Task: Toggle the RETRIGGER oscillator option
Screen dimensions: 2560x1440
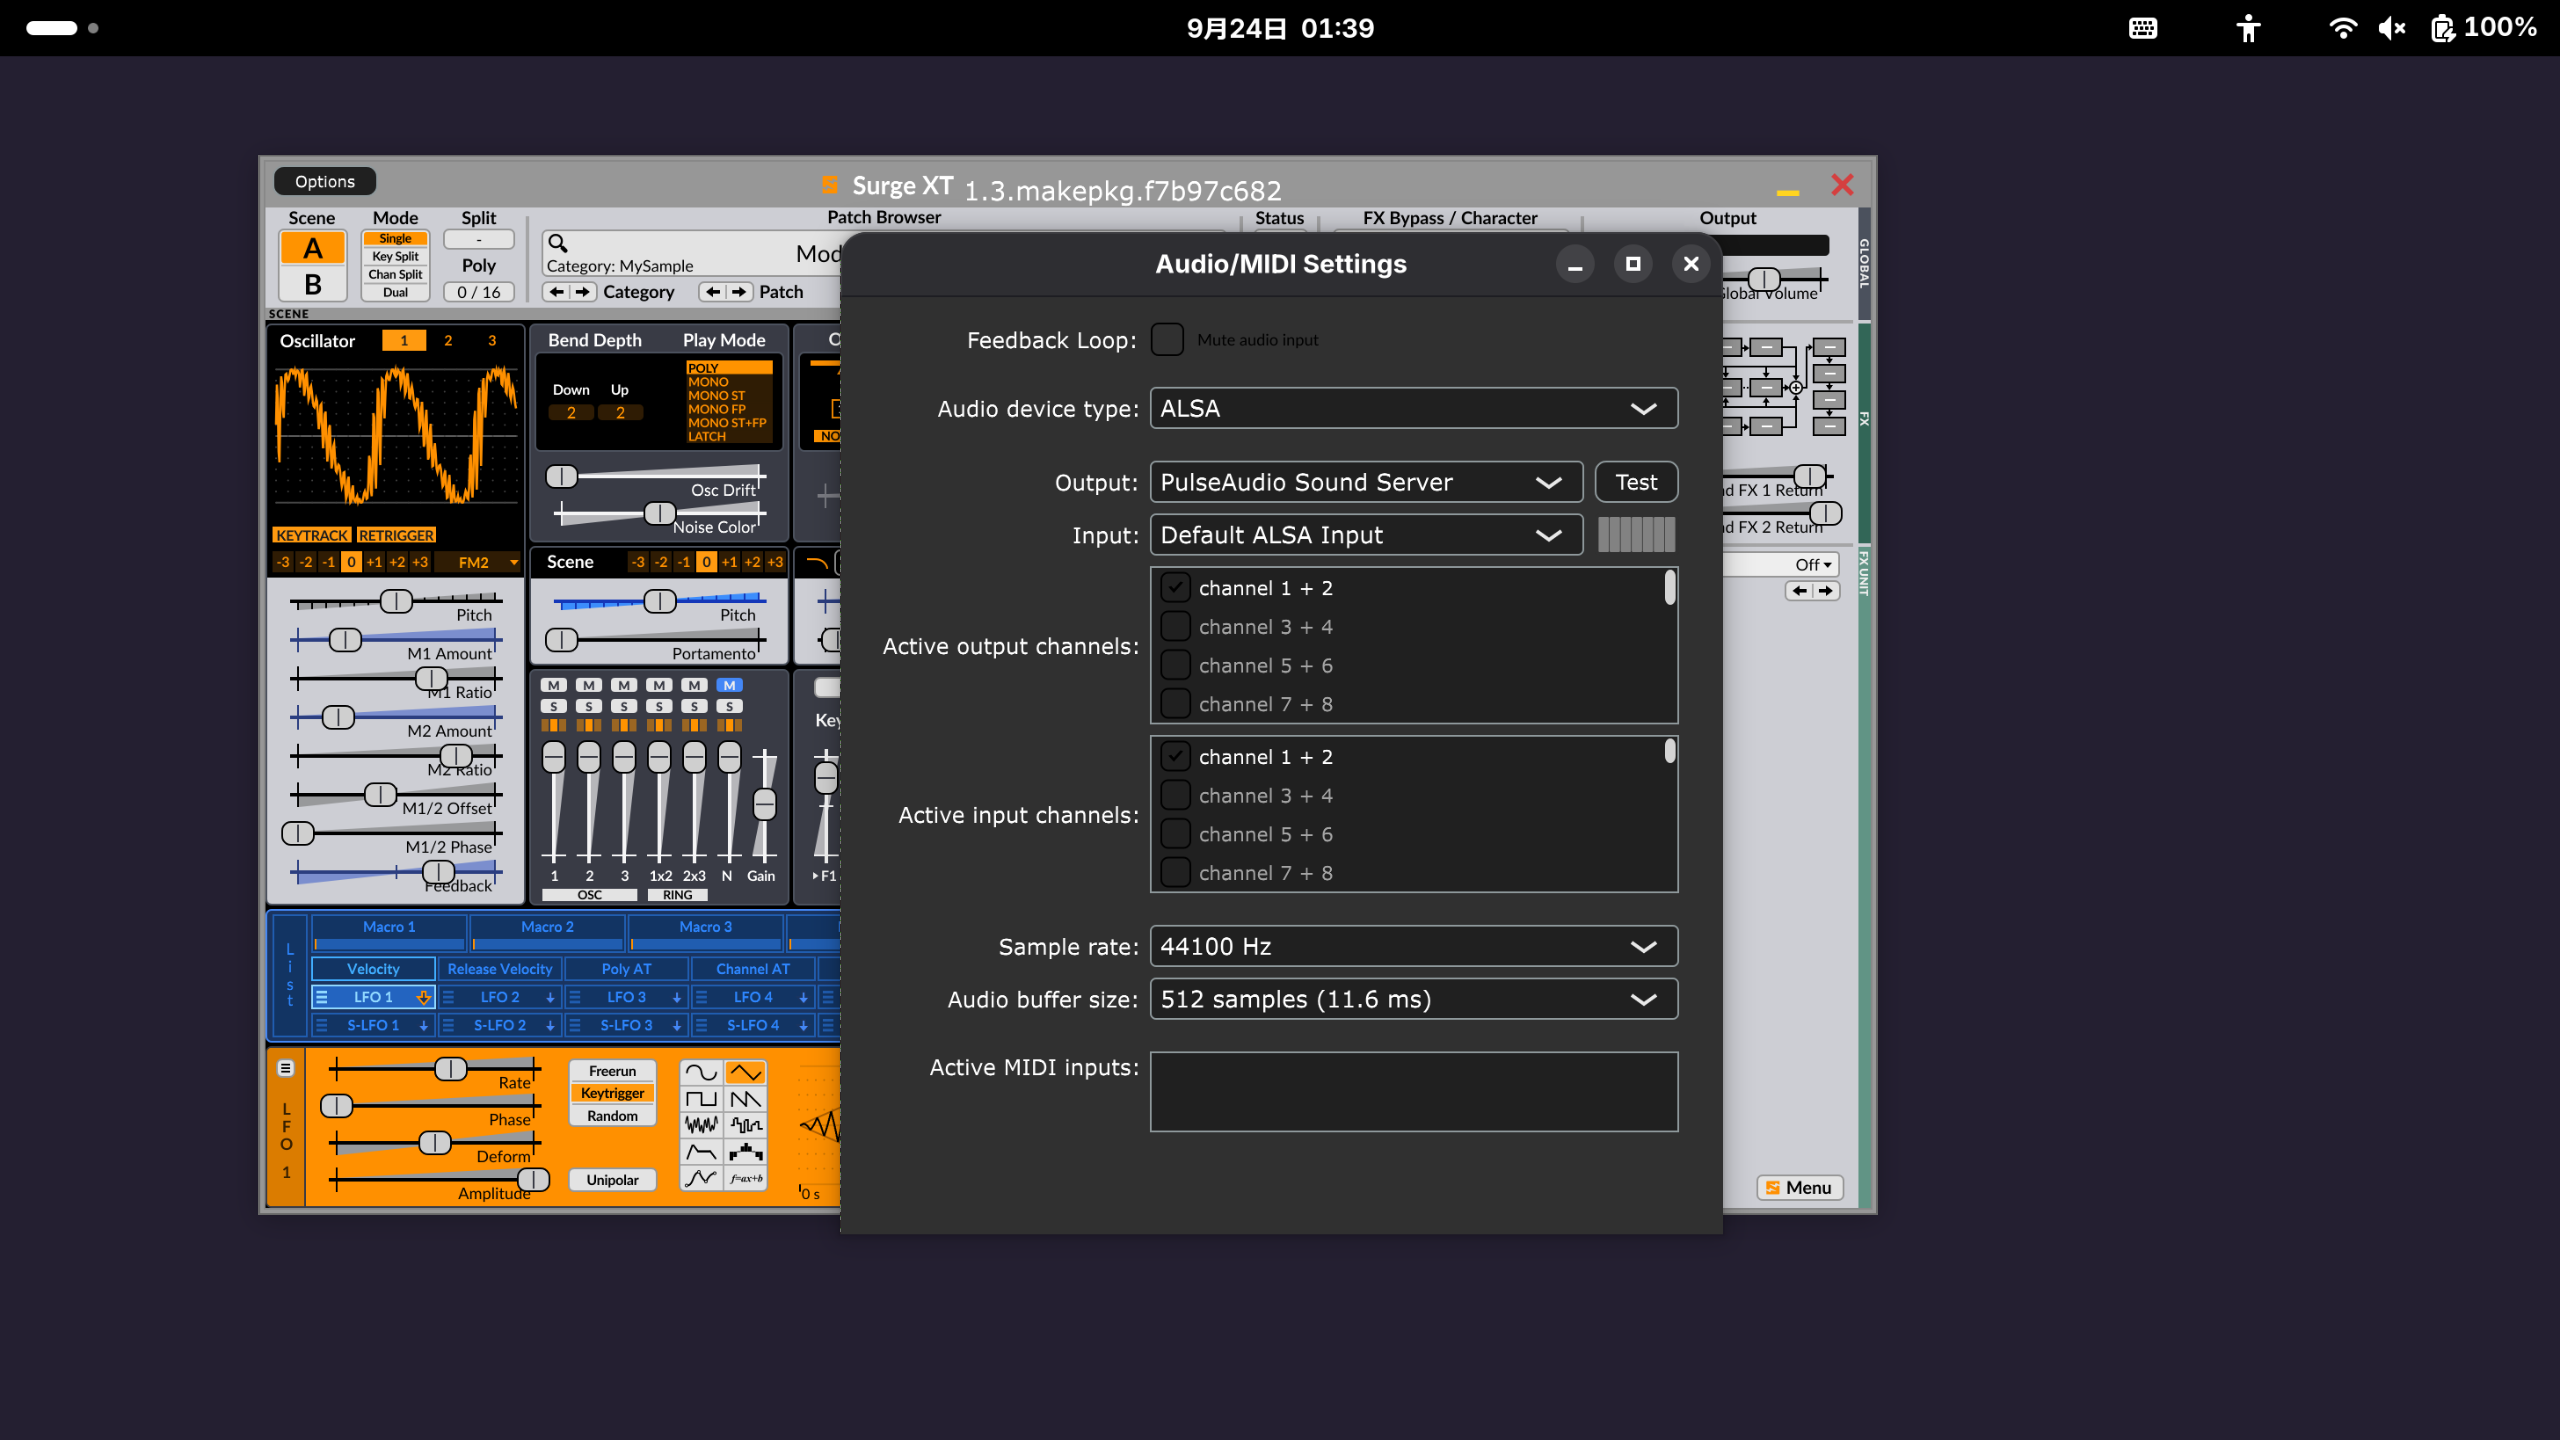Action: click(x=396, y=535)
